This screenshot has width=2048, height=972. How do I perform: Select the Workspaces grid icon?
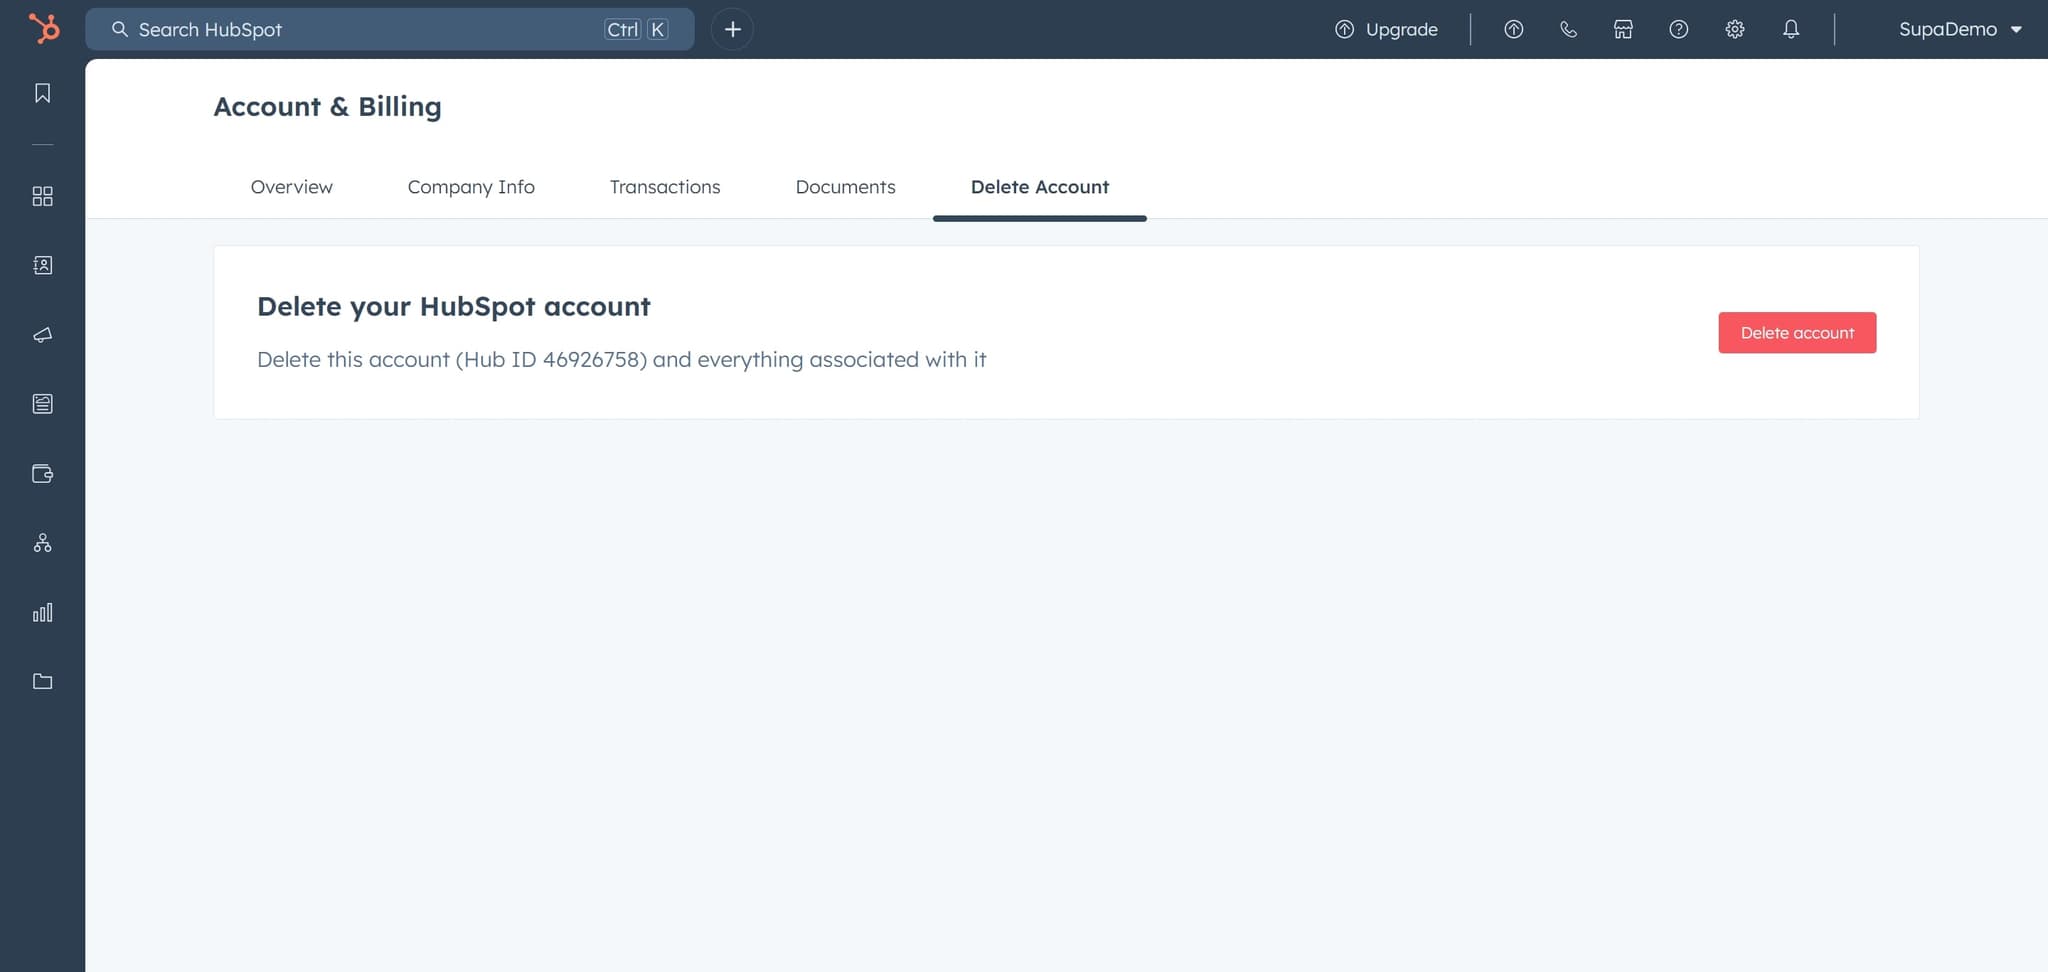[x=42, y=196]
